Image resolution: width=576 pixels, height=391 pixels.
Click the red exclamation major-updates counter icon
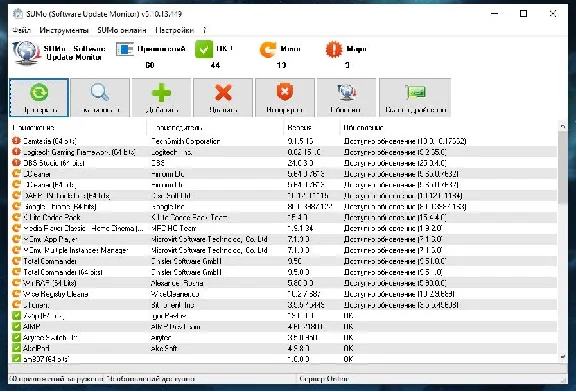tap(334, 49)
